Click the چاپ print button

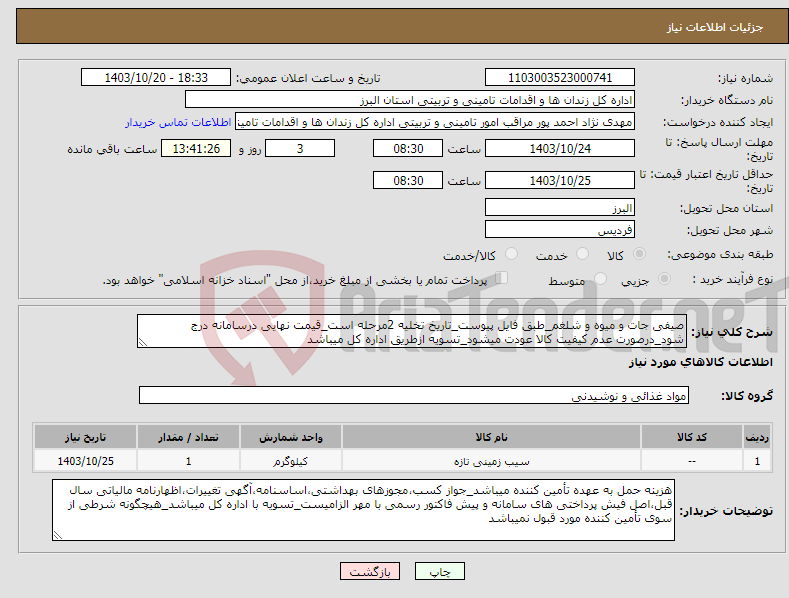(440, 571)
